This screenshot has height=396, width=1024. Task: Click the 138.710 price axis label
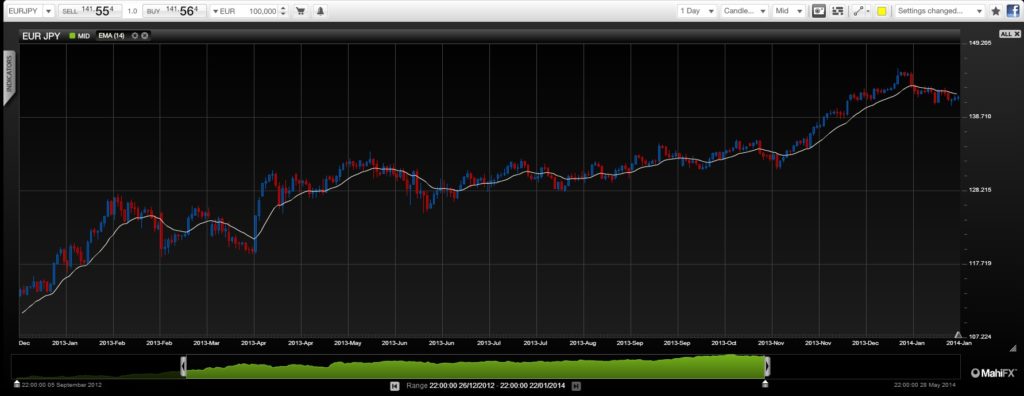(980, 116)
